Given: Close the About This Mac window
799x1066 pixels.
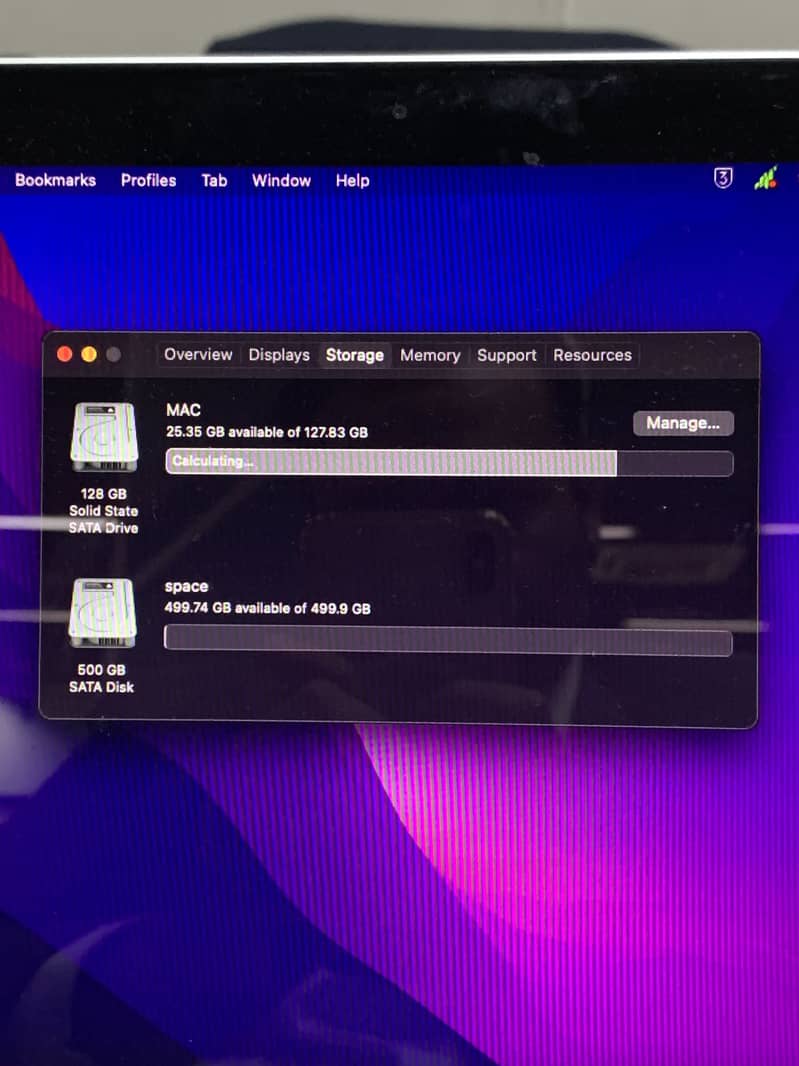Looking at the screenshot, I should pyautogui.click(x=65, y=354).
